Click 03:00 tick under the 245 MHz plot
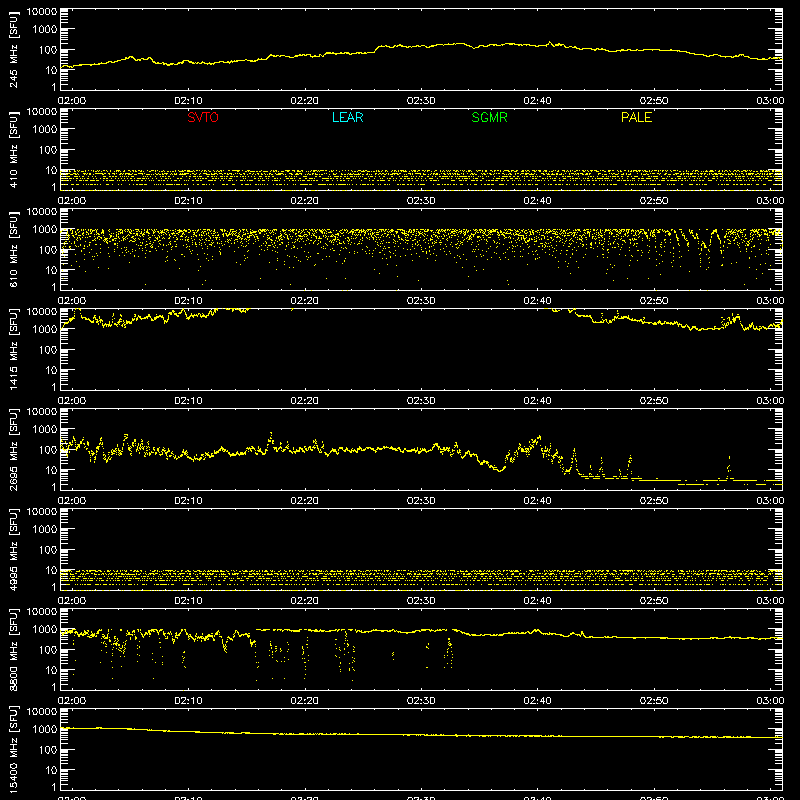 (770, 101)
